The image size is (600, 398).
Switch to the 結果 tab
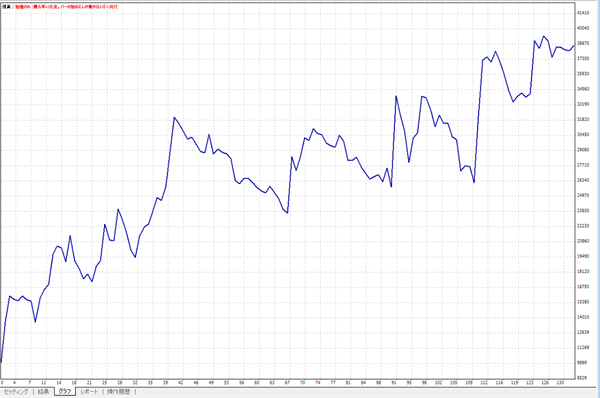pos(43,392)
